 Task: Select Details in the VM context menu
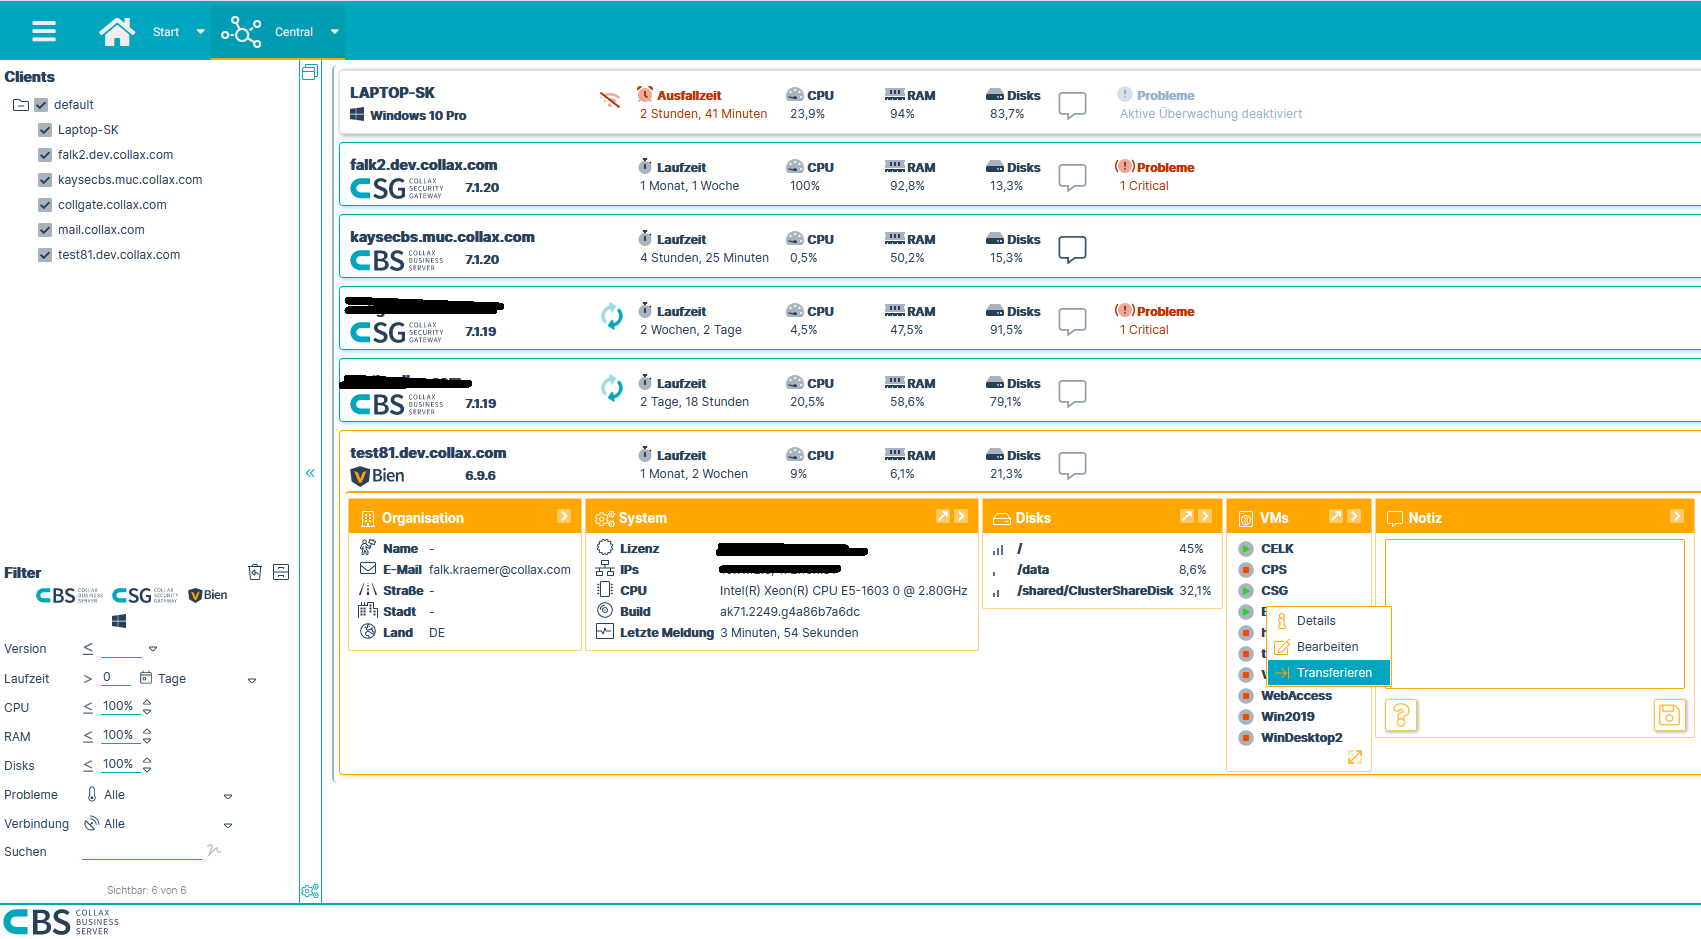[x=1329, y=621]
